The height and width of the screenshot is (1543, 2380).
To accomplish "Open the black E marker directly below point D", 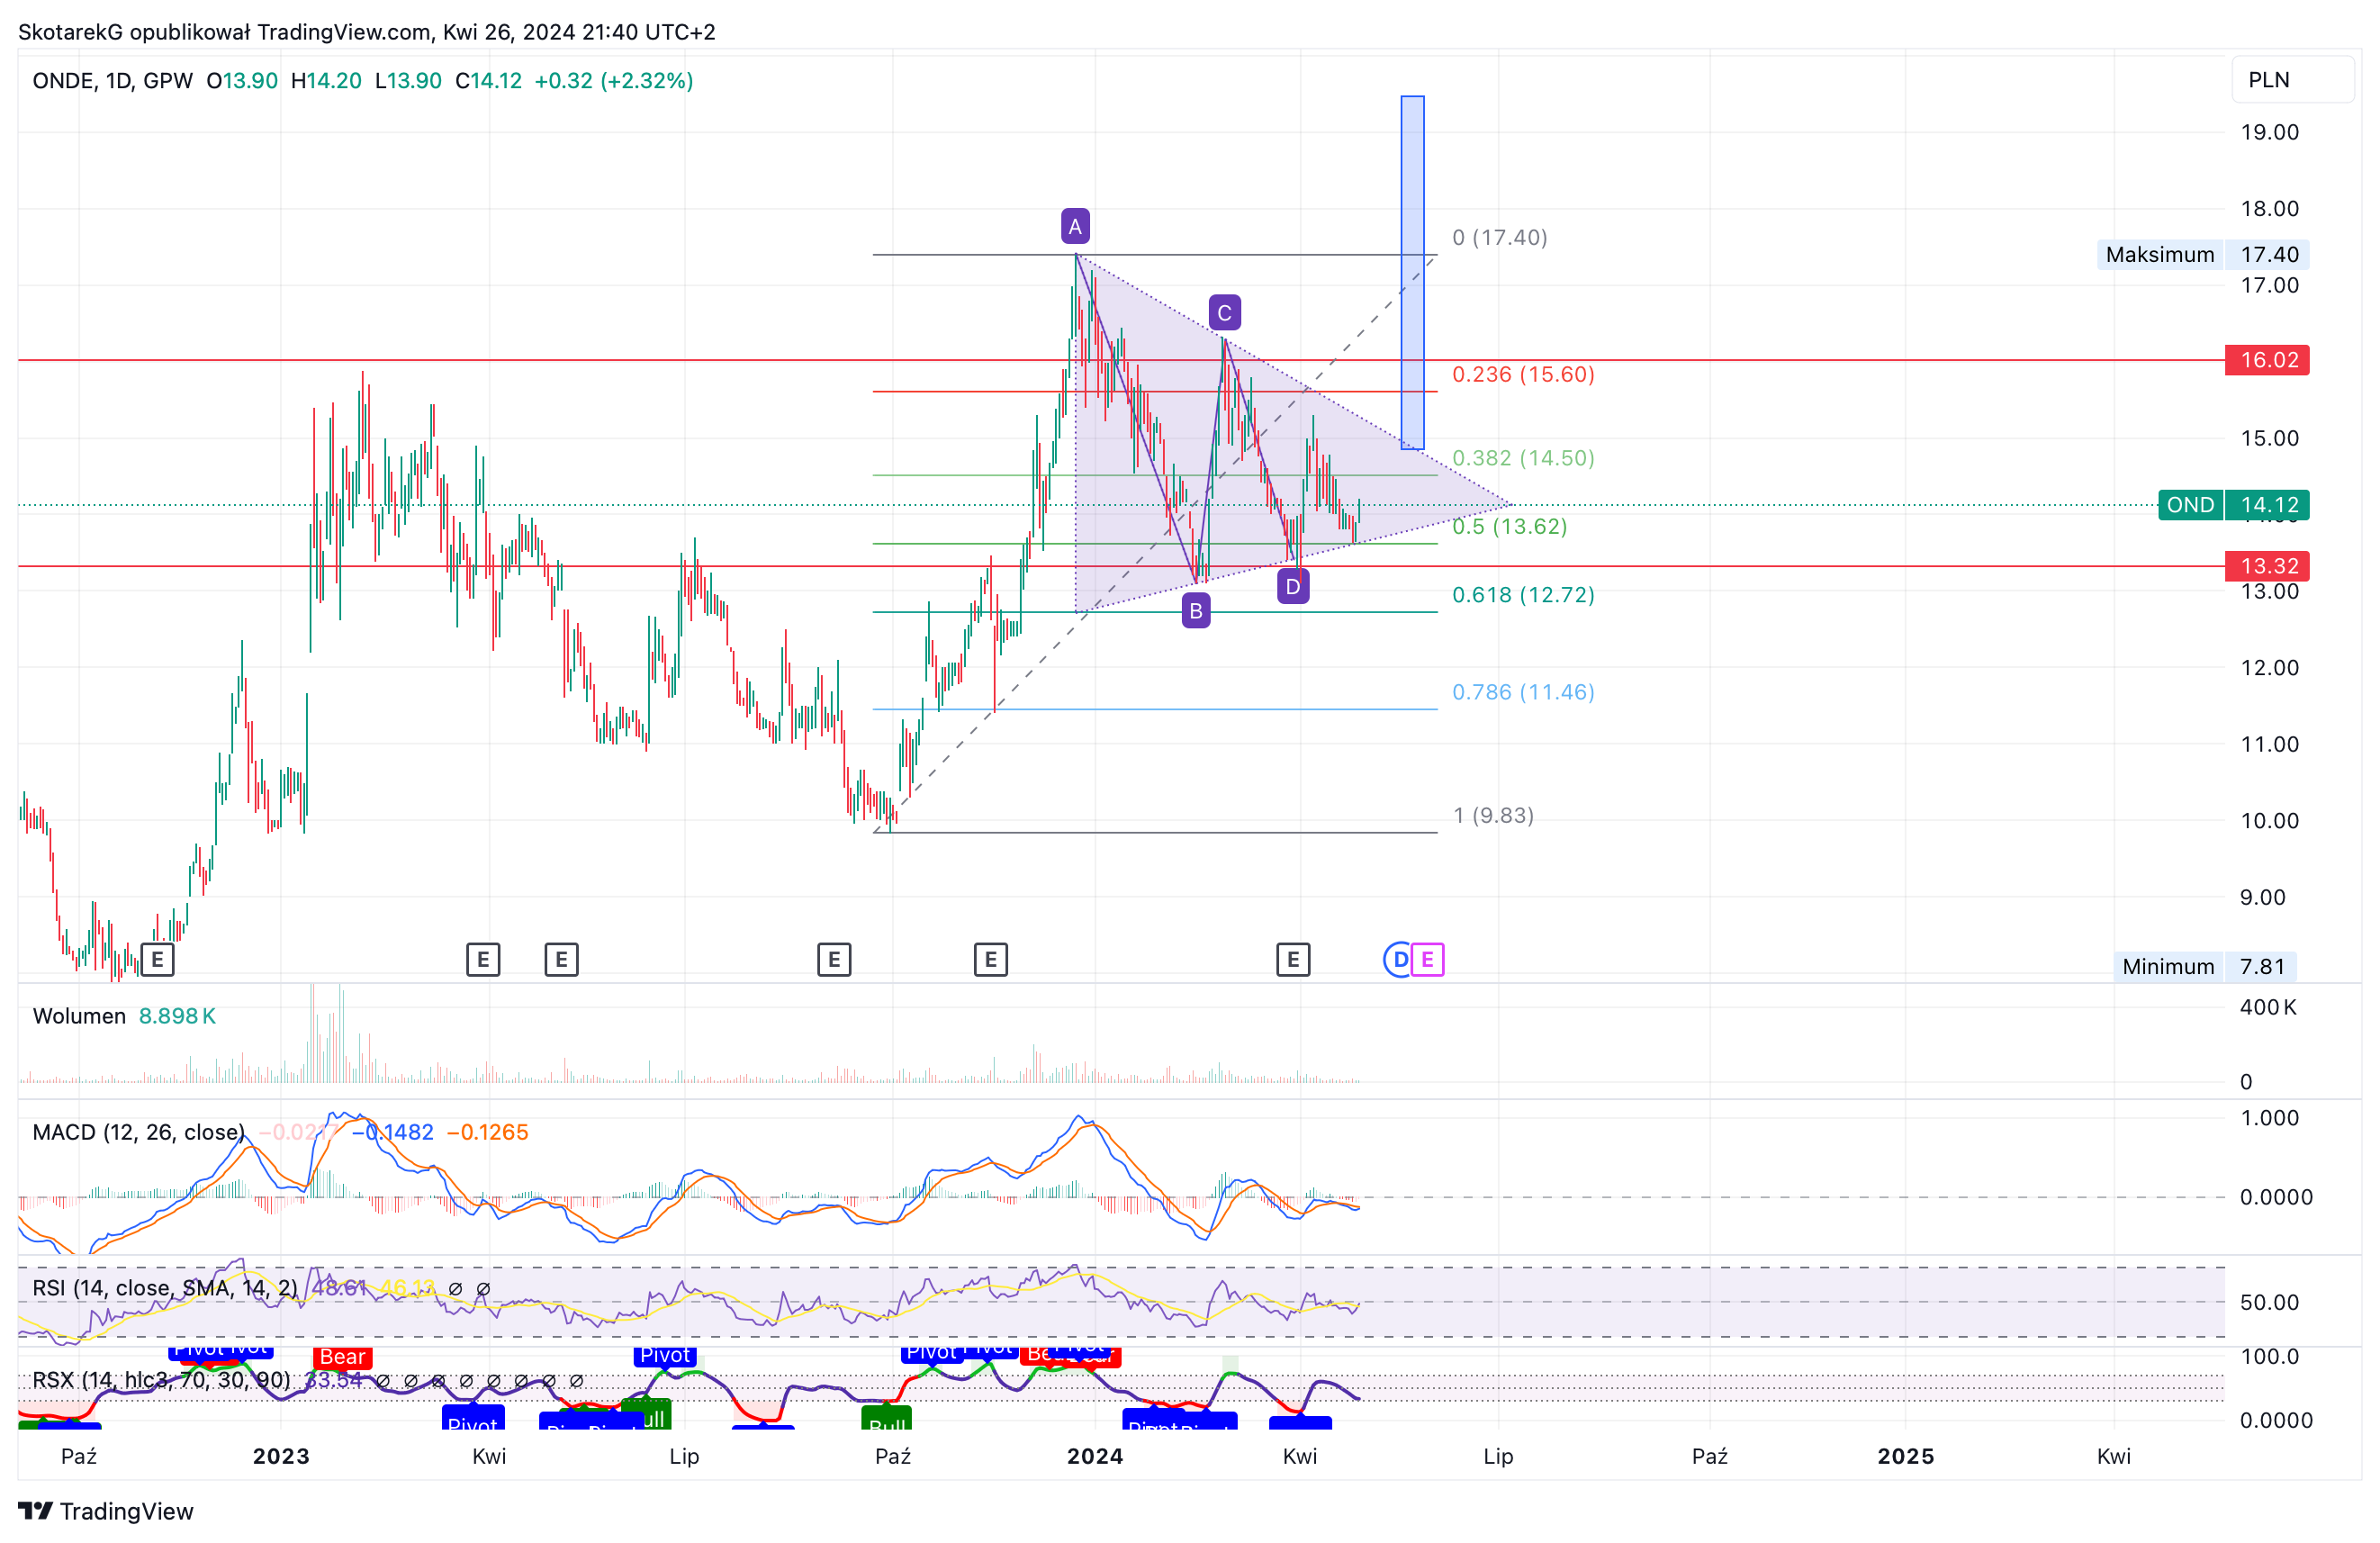I will [1293, 960].
